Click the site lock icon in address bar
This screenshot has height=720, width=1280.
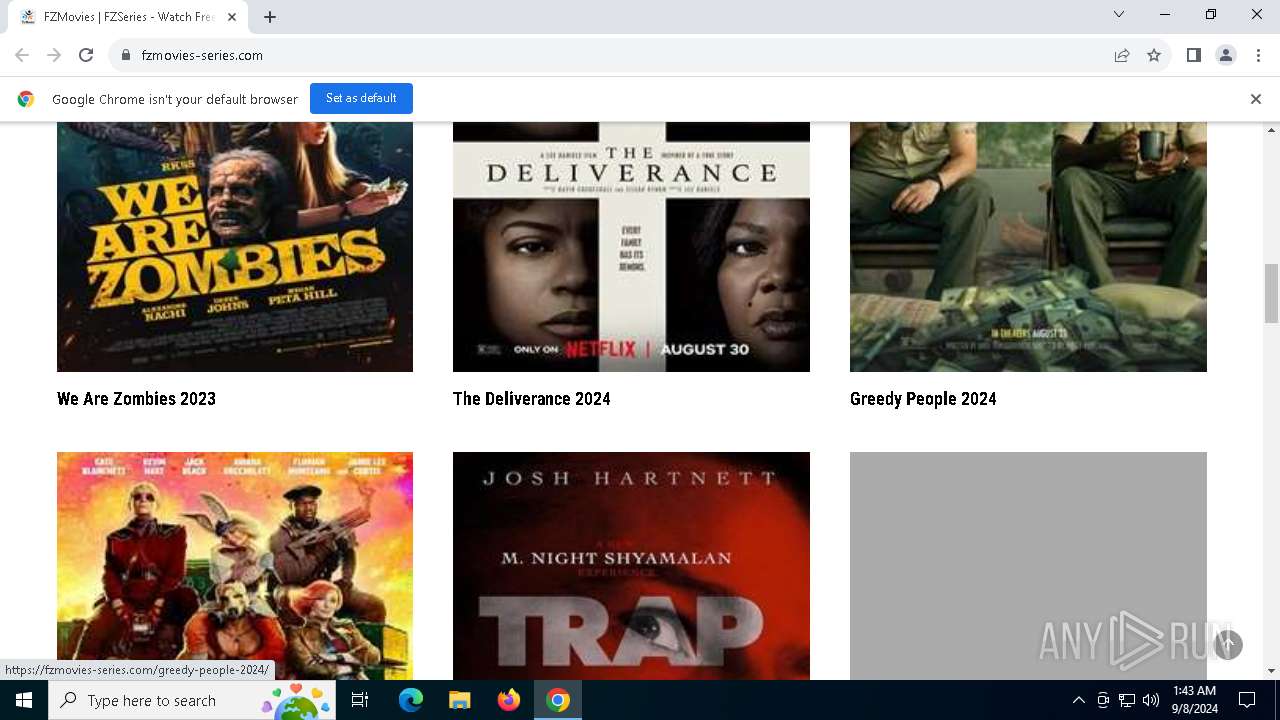(x=126, y=55)
